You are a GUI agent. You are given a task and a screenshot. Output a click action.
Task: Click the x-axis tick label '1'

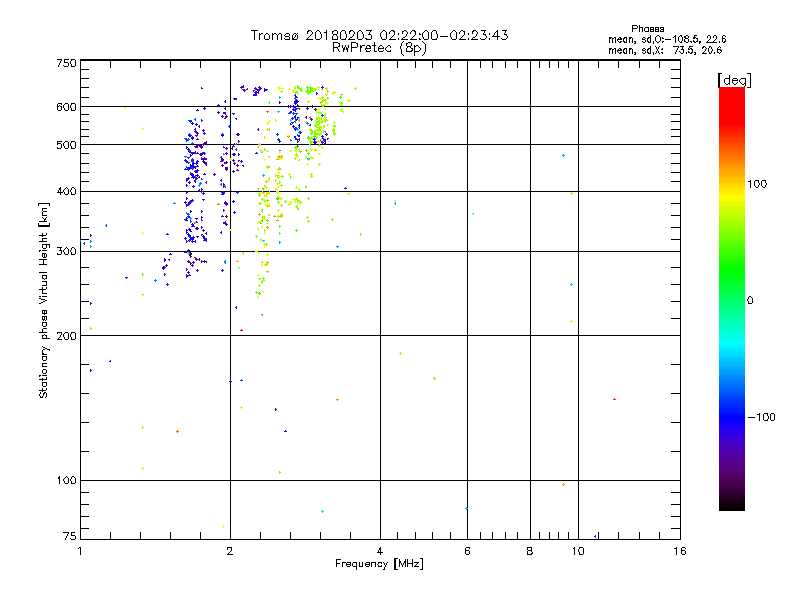[x=80, y=551]
